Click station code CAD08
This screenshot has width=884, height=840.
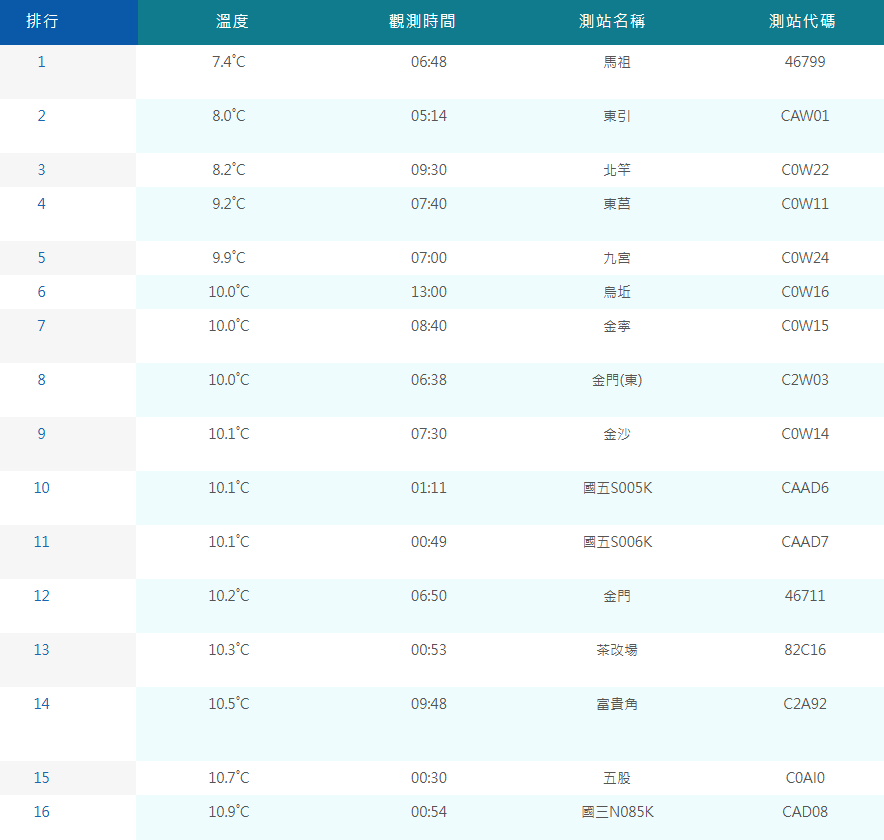coord(805,812)
